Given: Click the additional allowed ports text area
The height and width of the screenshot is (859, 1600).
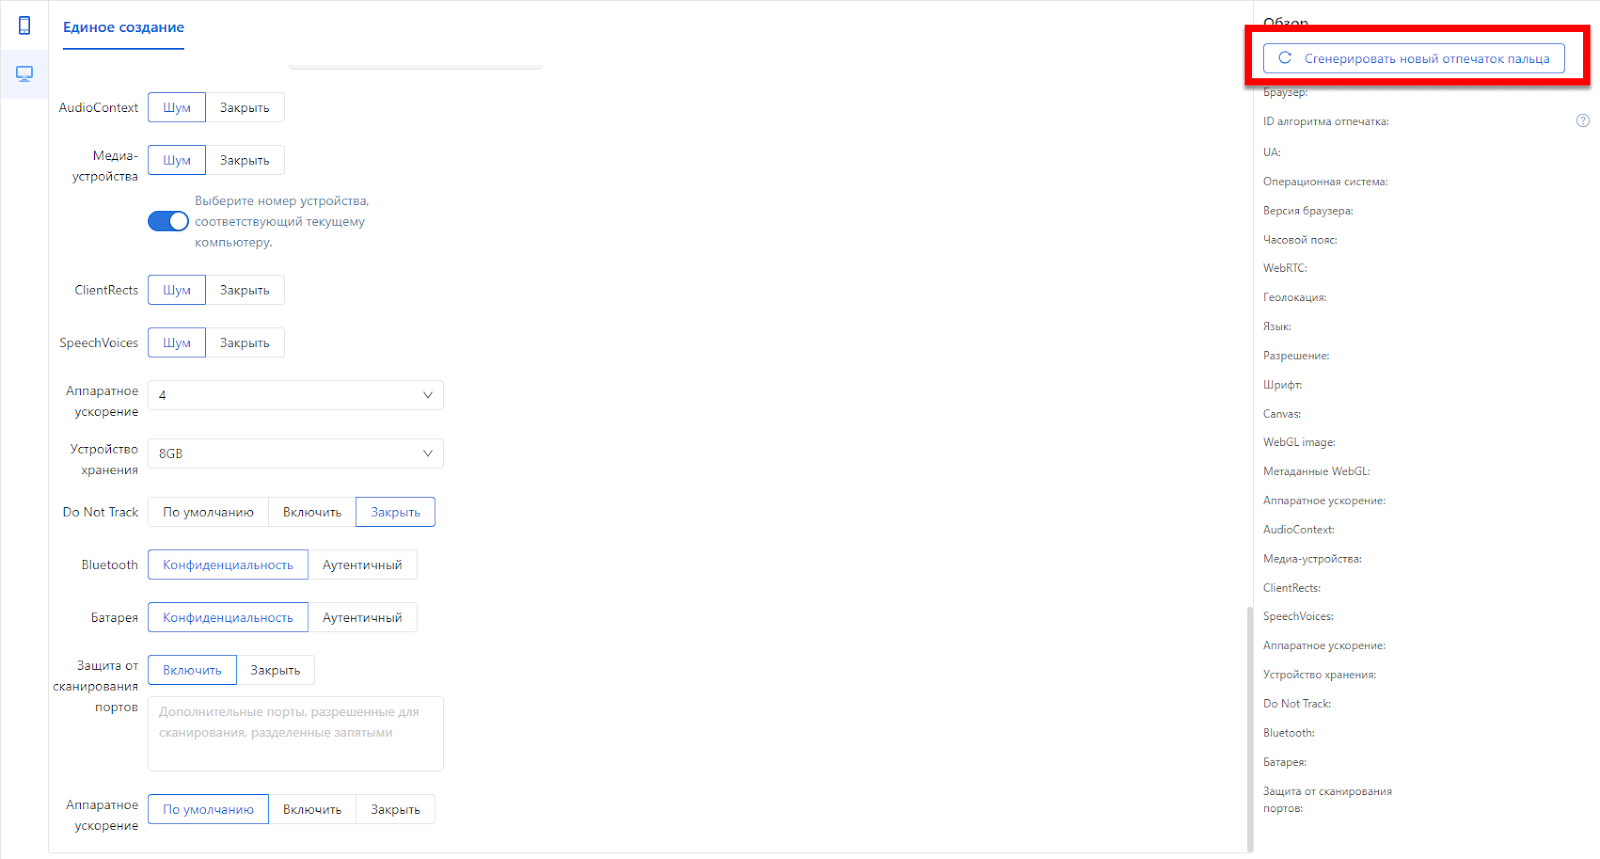Looking at the screenshot, I should (x=296, y=734).
